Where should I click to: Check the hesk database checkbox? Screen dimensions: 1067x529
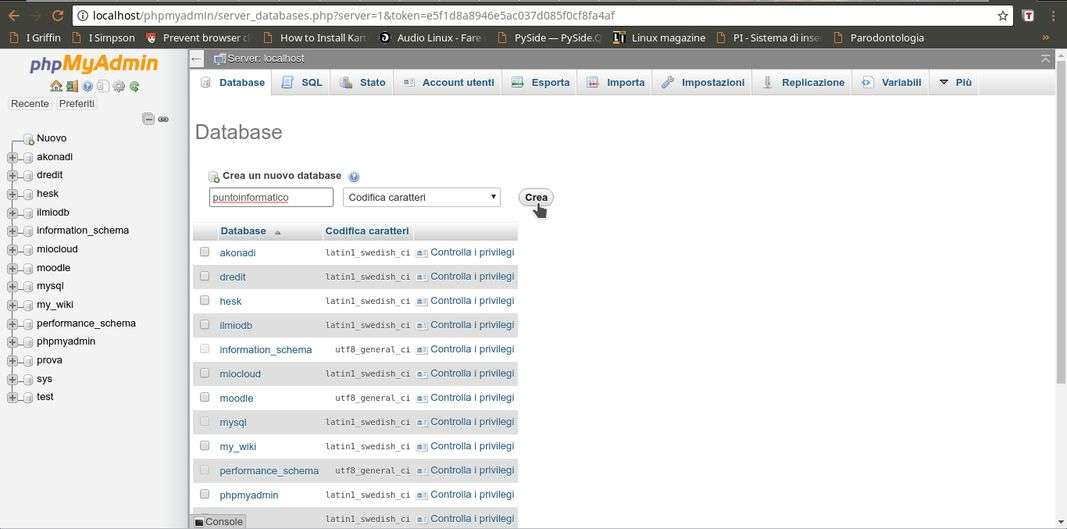tap(204, 300)
